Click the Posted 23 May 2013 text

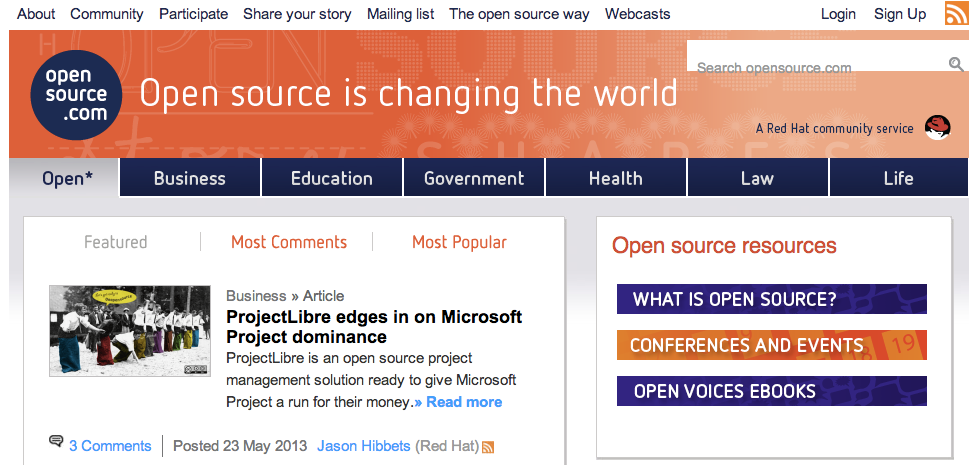[240, 446]
